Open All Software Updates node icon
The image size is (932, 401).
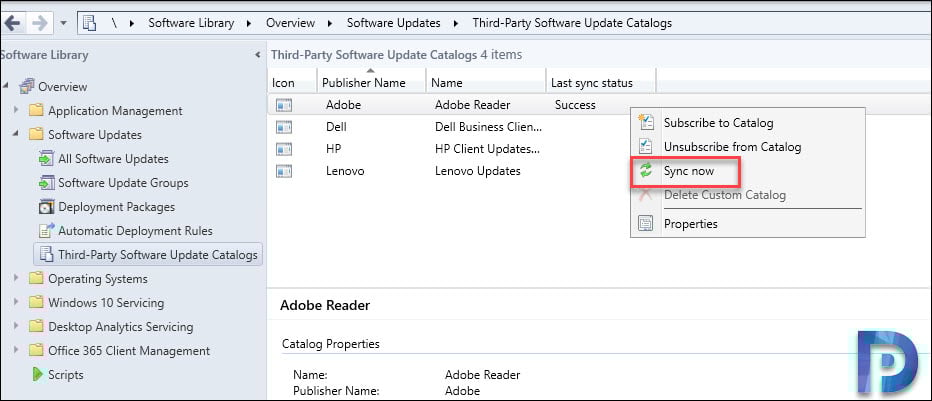point(46,159)
